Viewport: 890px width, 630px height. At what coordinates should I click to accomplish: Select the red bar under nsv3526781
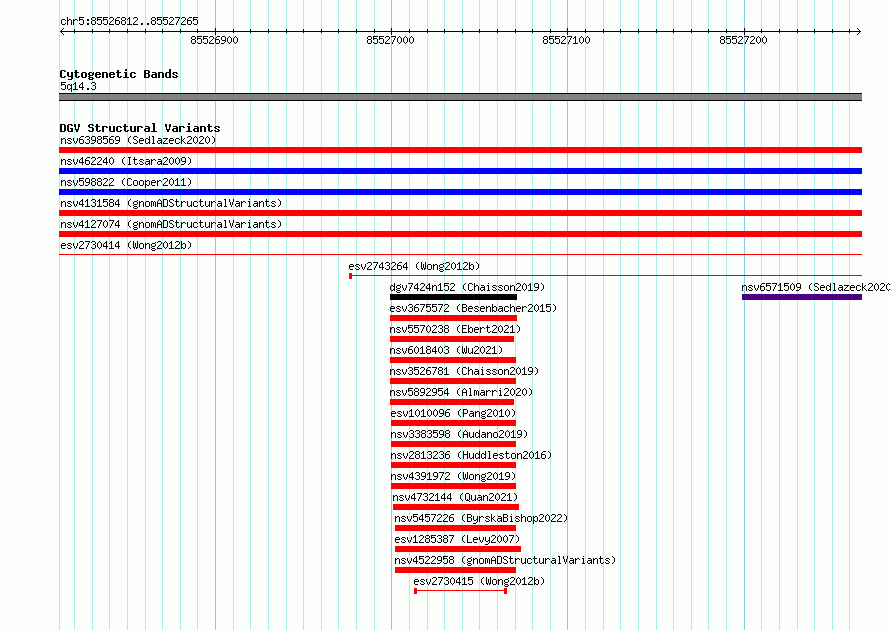453,381
